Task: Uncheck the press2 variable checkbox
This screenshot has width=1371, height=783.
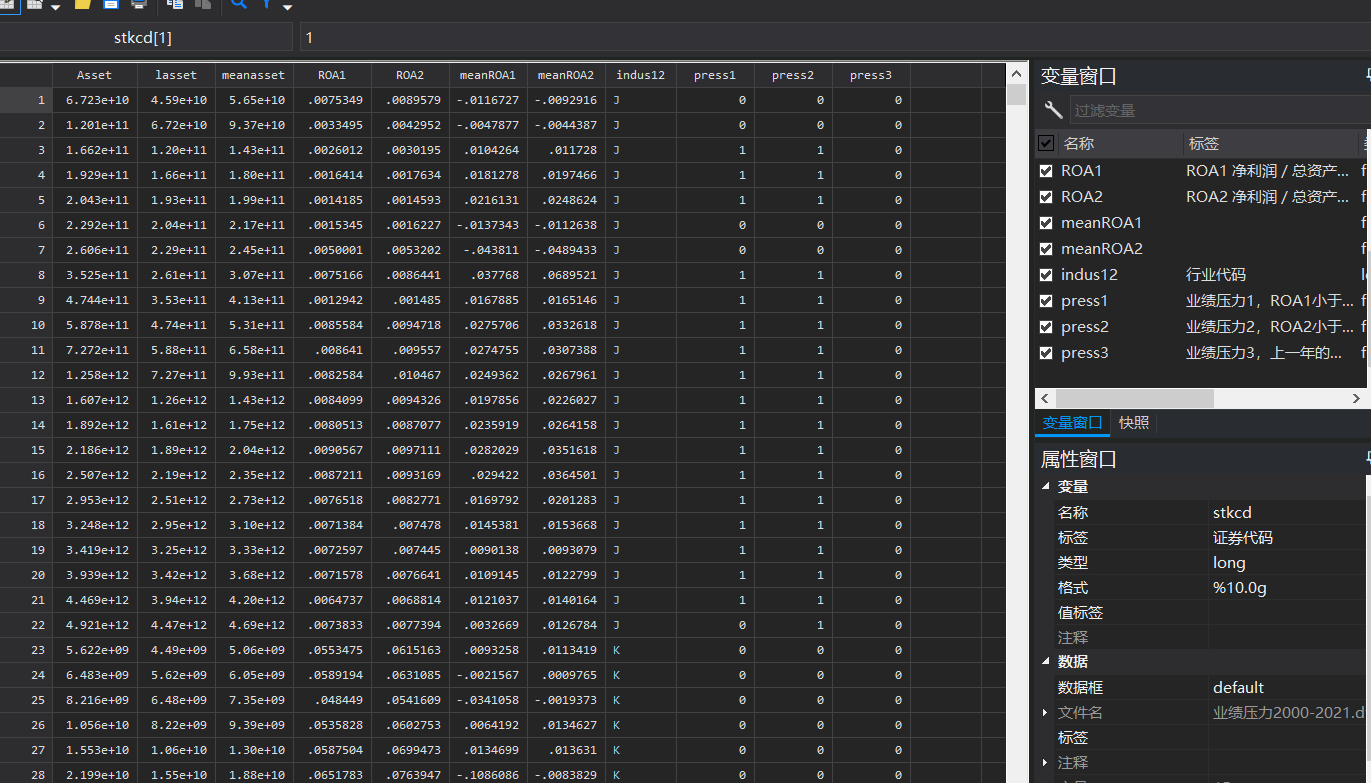Action: 1046,327
